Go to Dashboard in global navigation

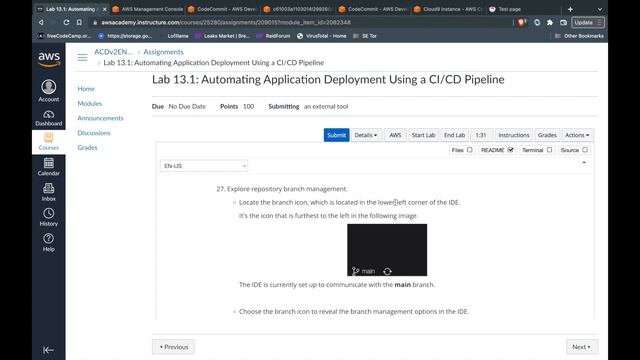pyautogui.click(x=49, y=118)
